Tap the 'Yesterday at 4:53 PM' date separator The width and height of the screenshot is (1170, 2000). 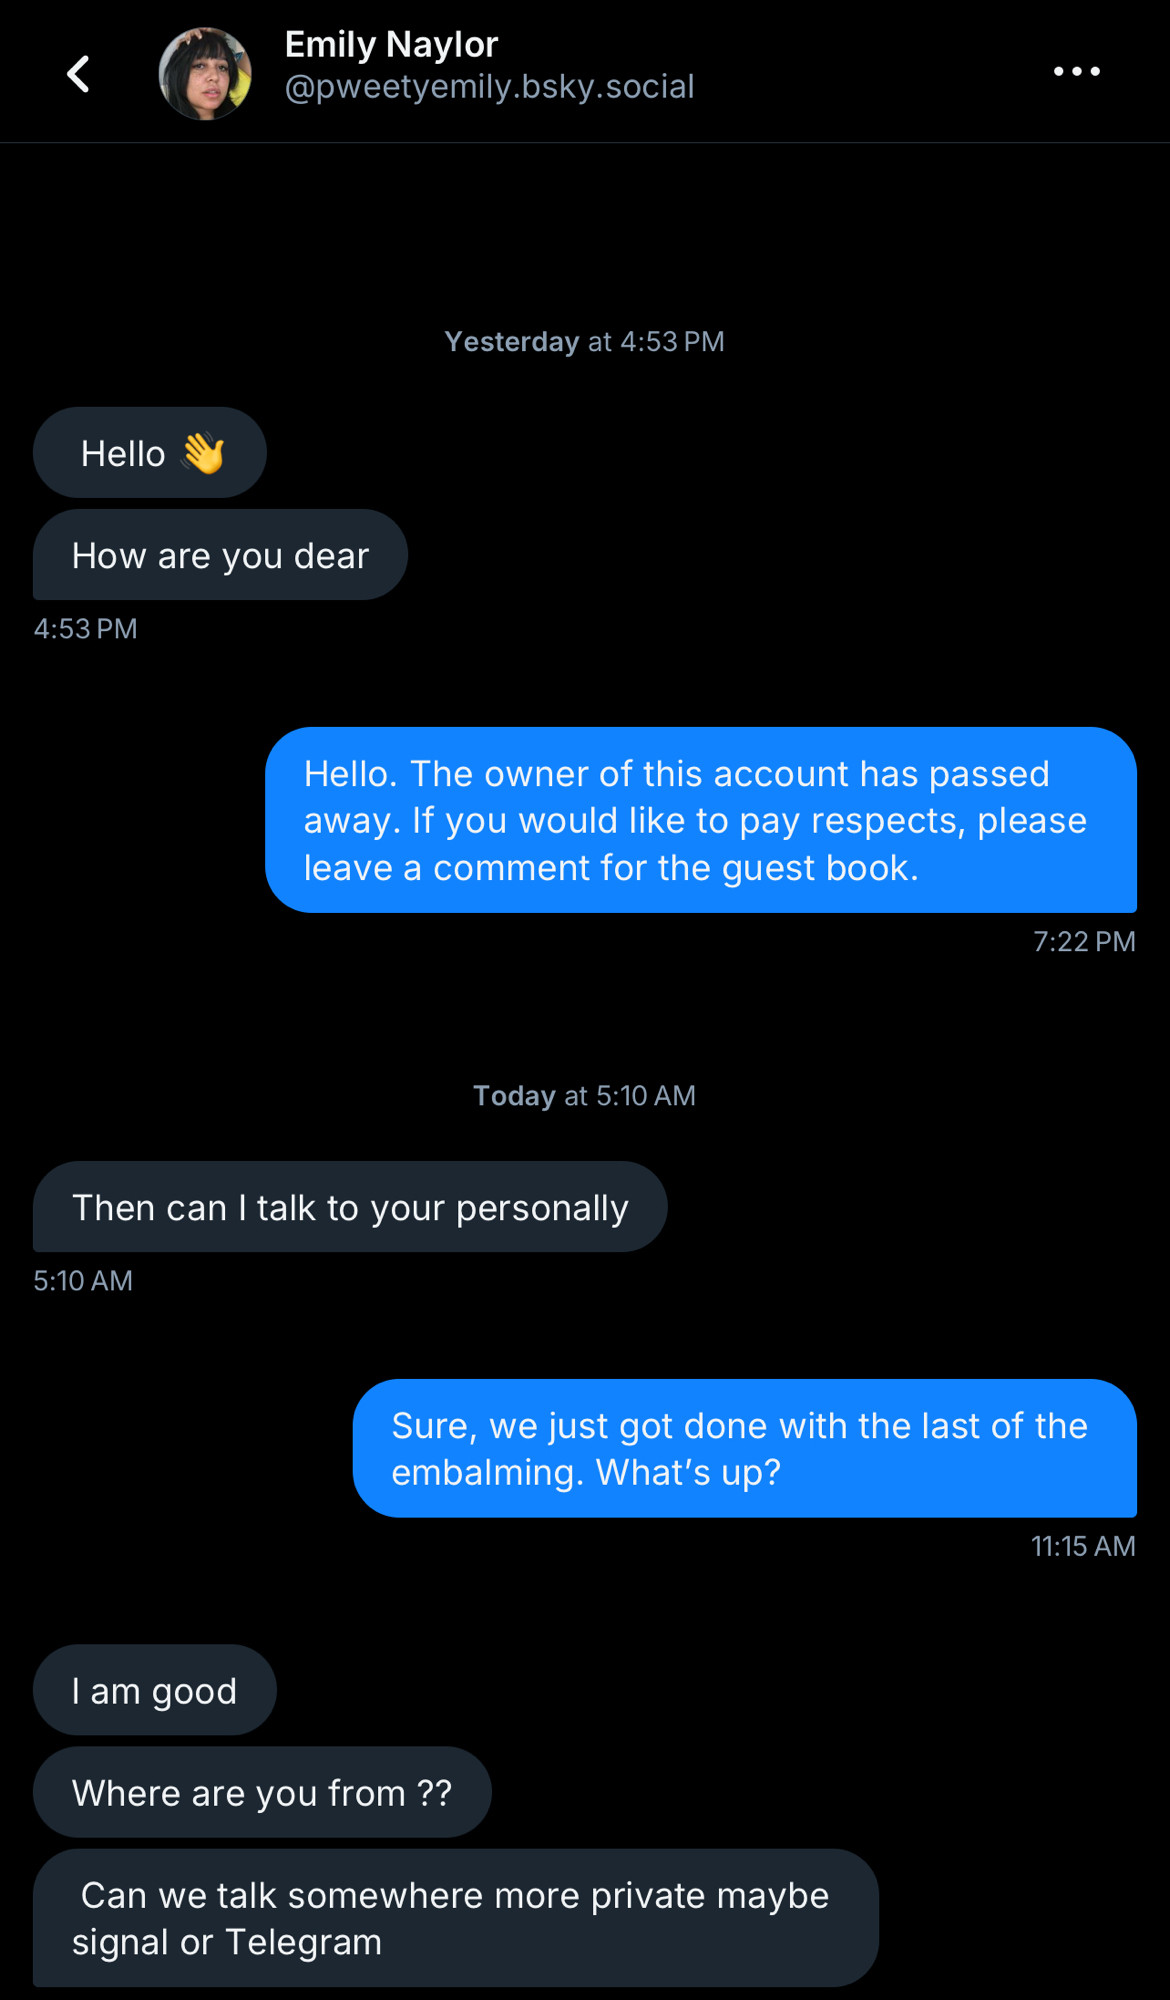point(585,342)
